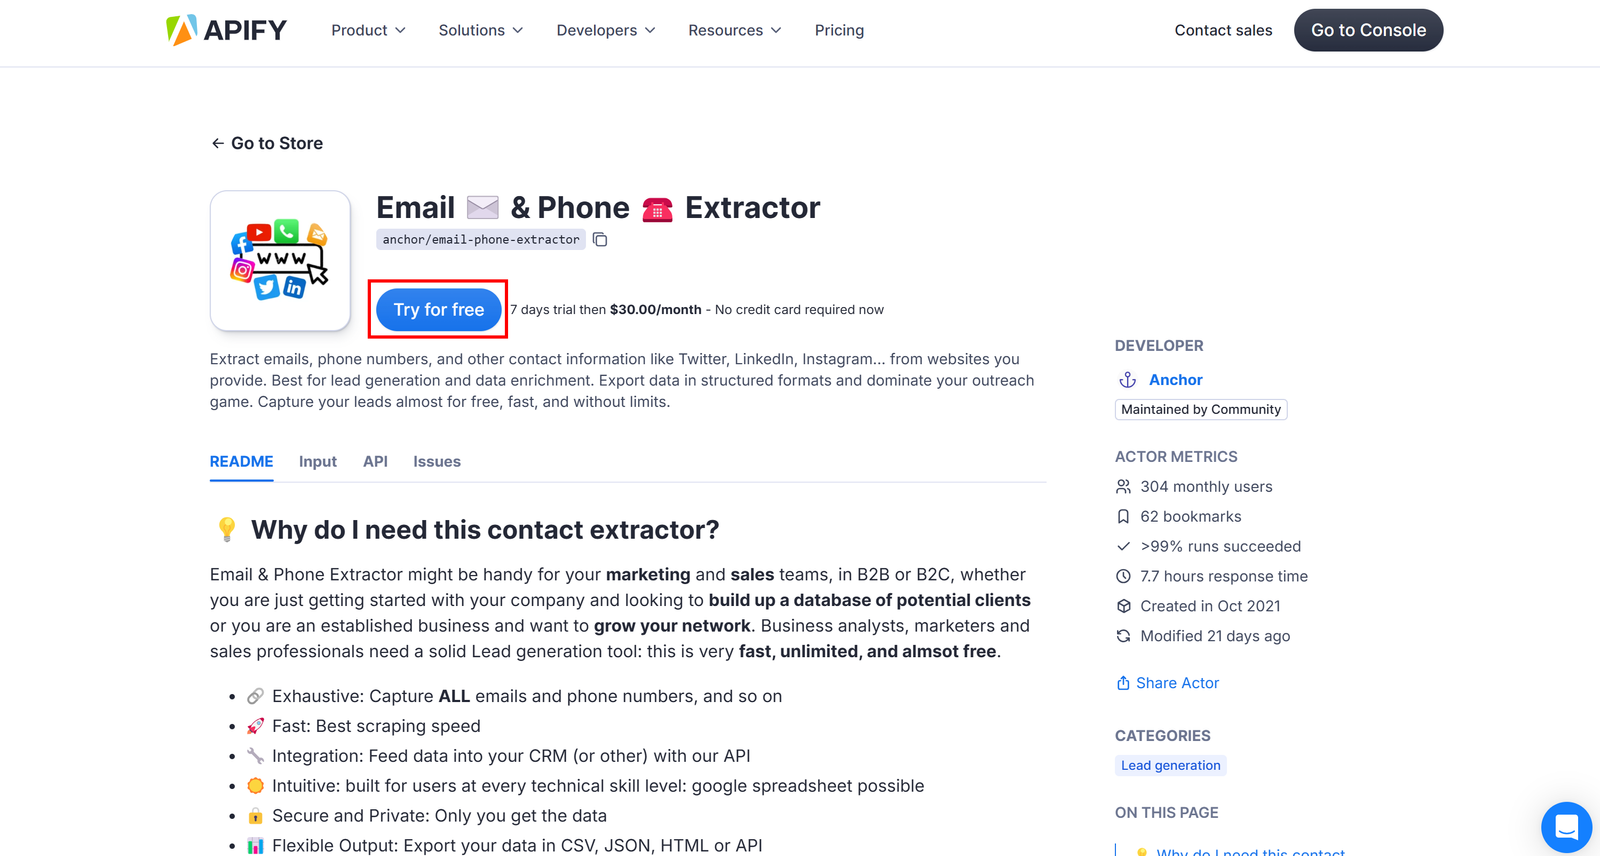The height and width of the screenshot is (856, 1600).
Task: Click the Anchor developer link
Action: 1176,379
